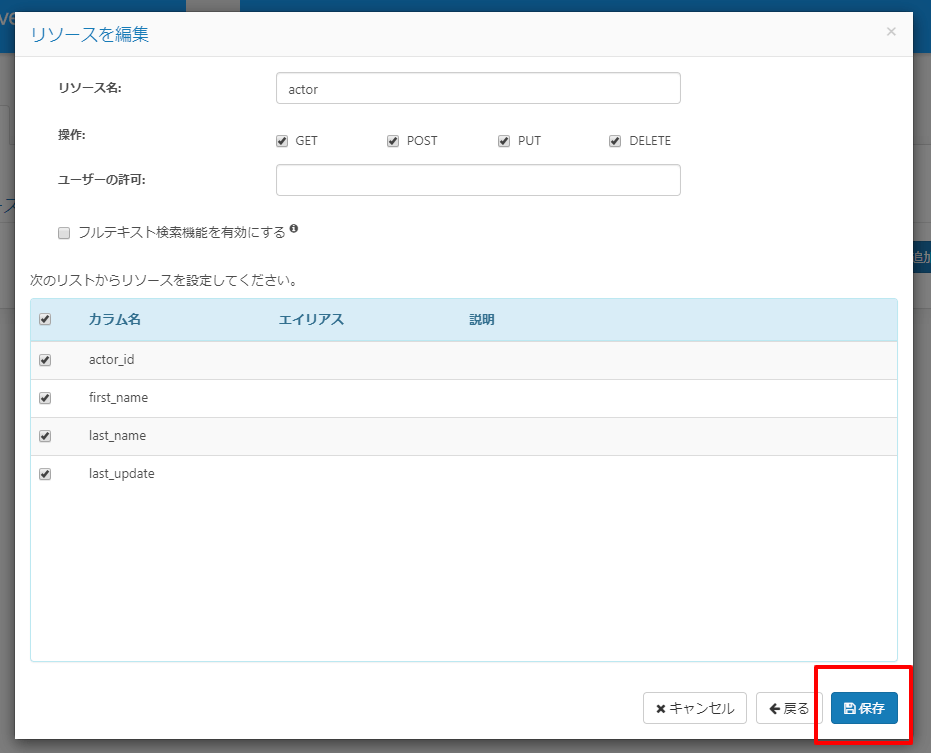Click the カラム名 column header
Viewport: 931px width, 753px height.
[x=115, y=319]
